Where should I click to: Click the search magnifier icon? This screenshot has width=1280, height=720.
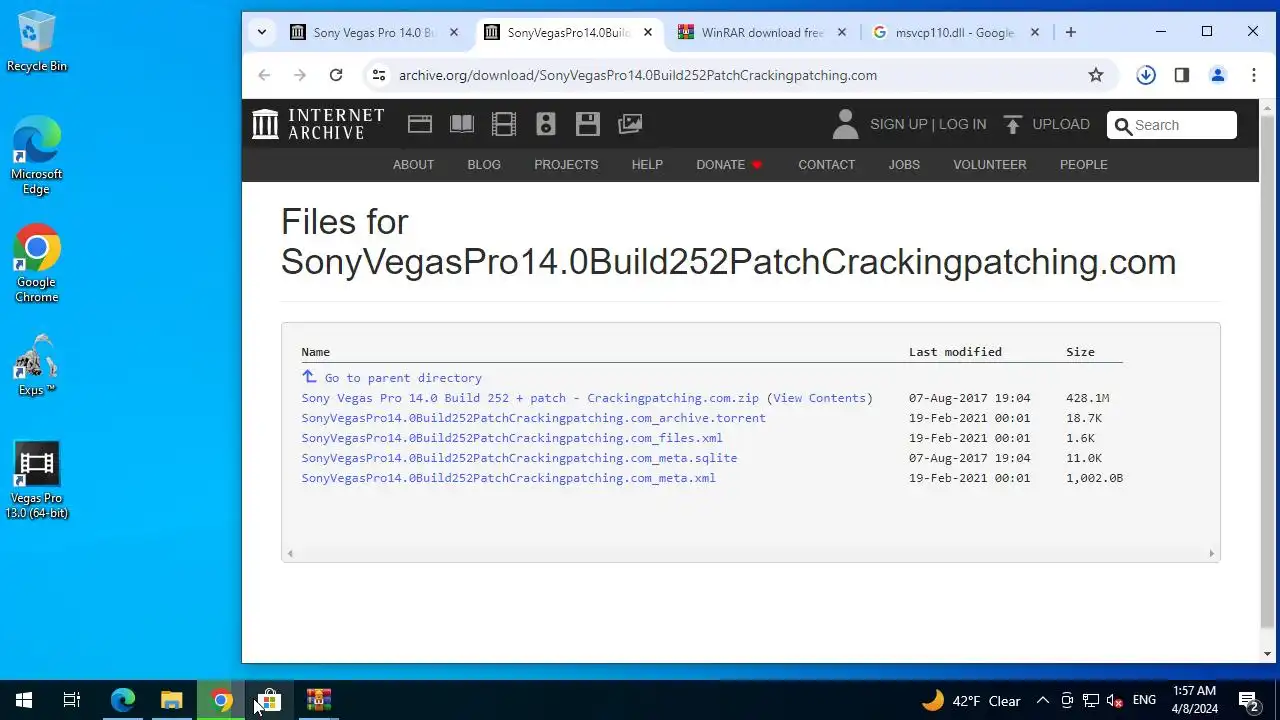[1123, 126]
